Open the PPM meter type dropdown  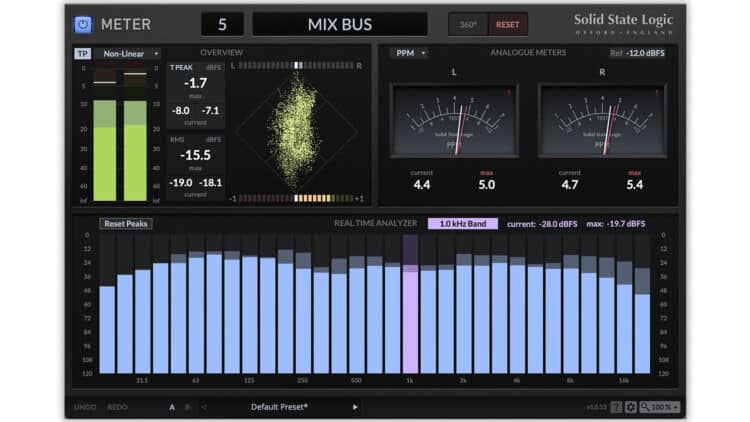pyautogui.click(x=409, y=53)
